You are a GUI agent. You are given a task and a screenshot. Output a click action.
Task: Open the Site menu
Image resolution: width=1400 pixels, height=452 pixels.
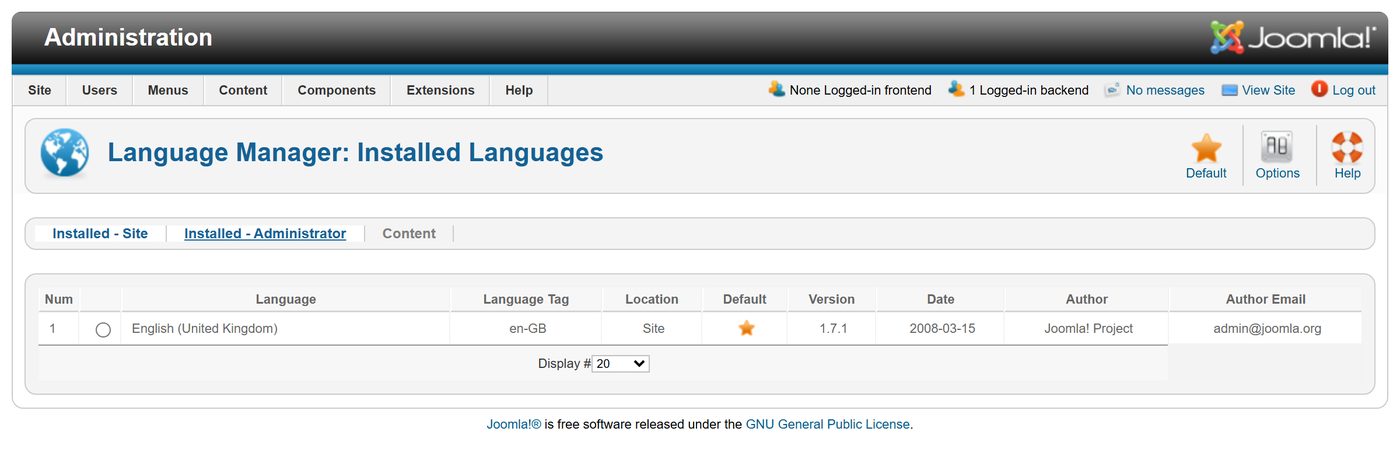pos(40,90)
